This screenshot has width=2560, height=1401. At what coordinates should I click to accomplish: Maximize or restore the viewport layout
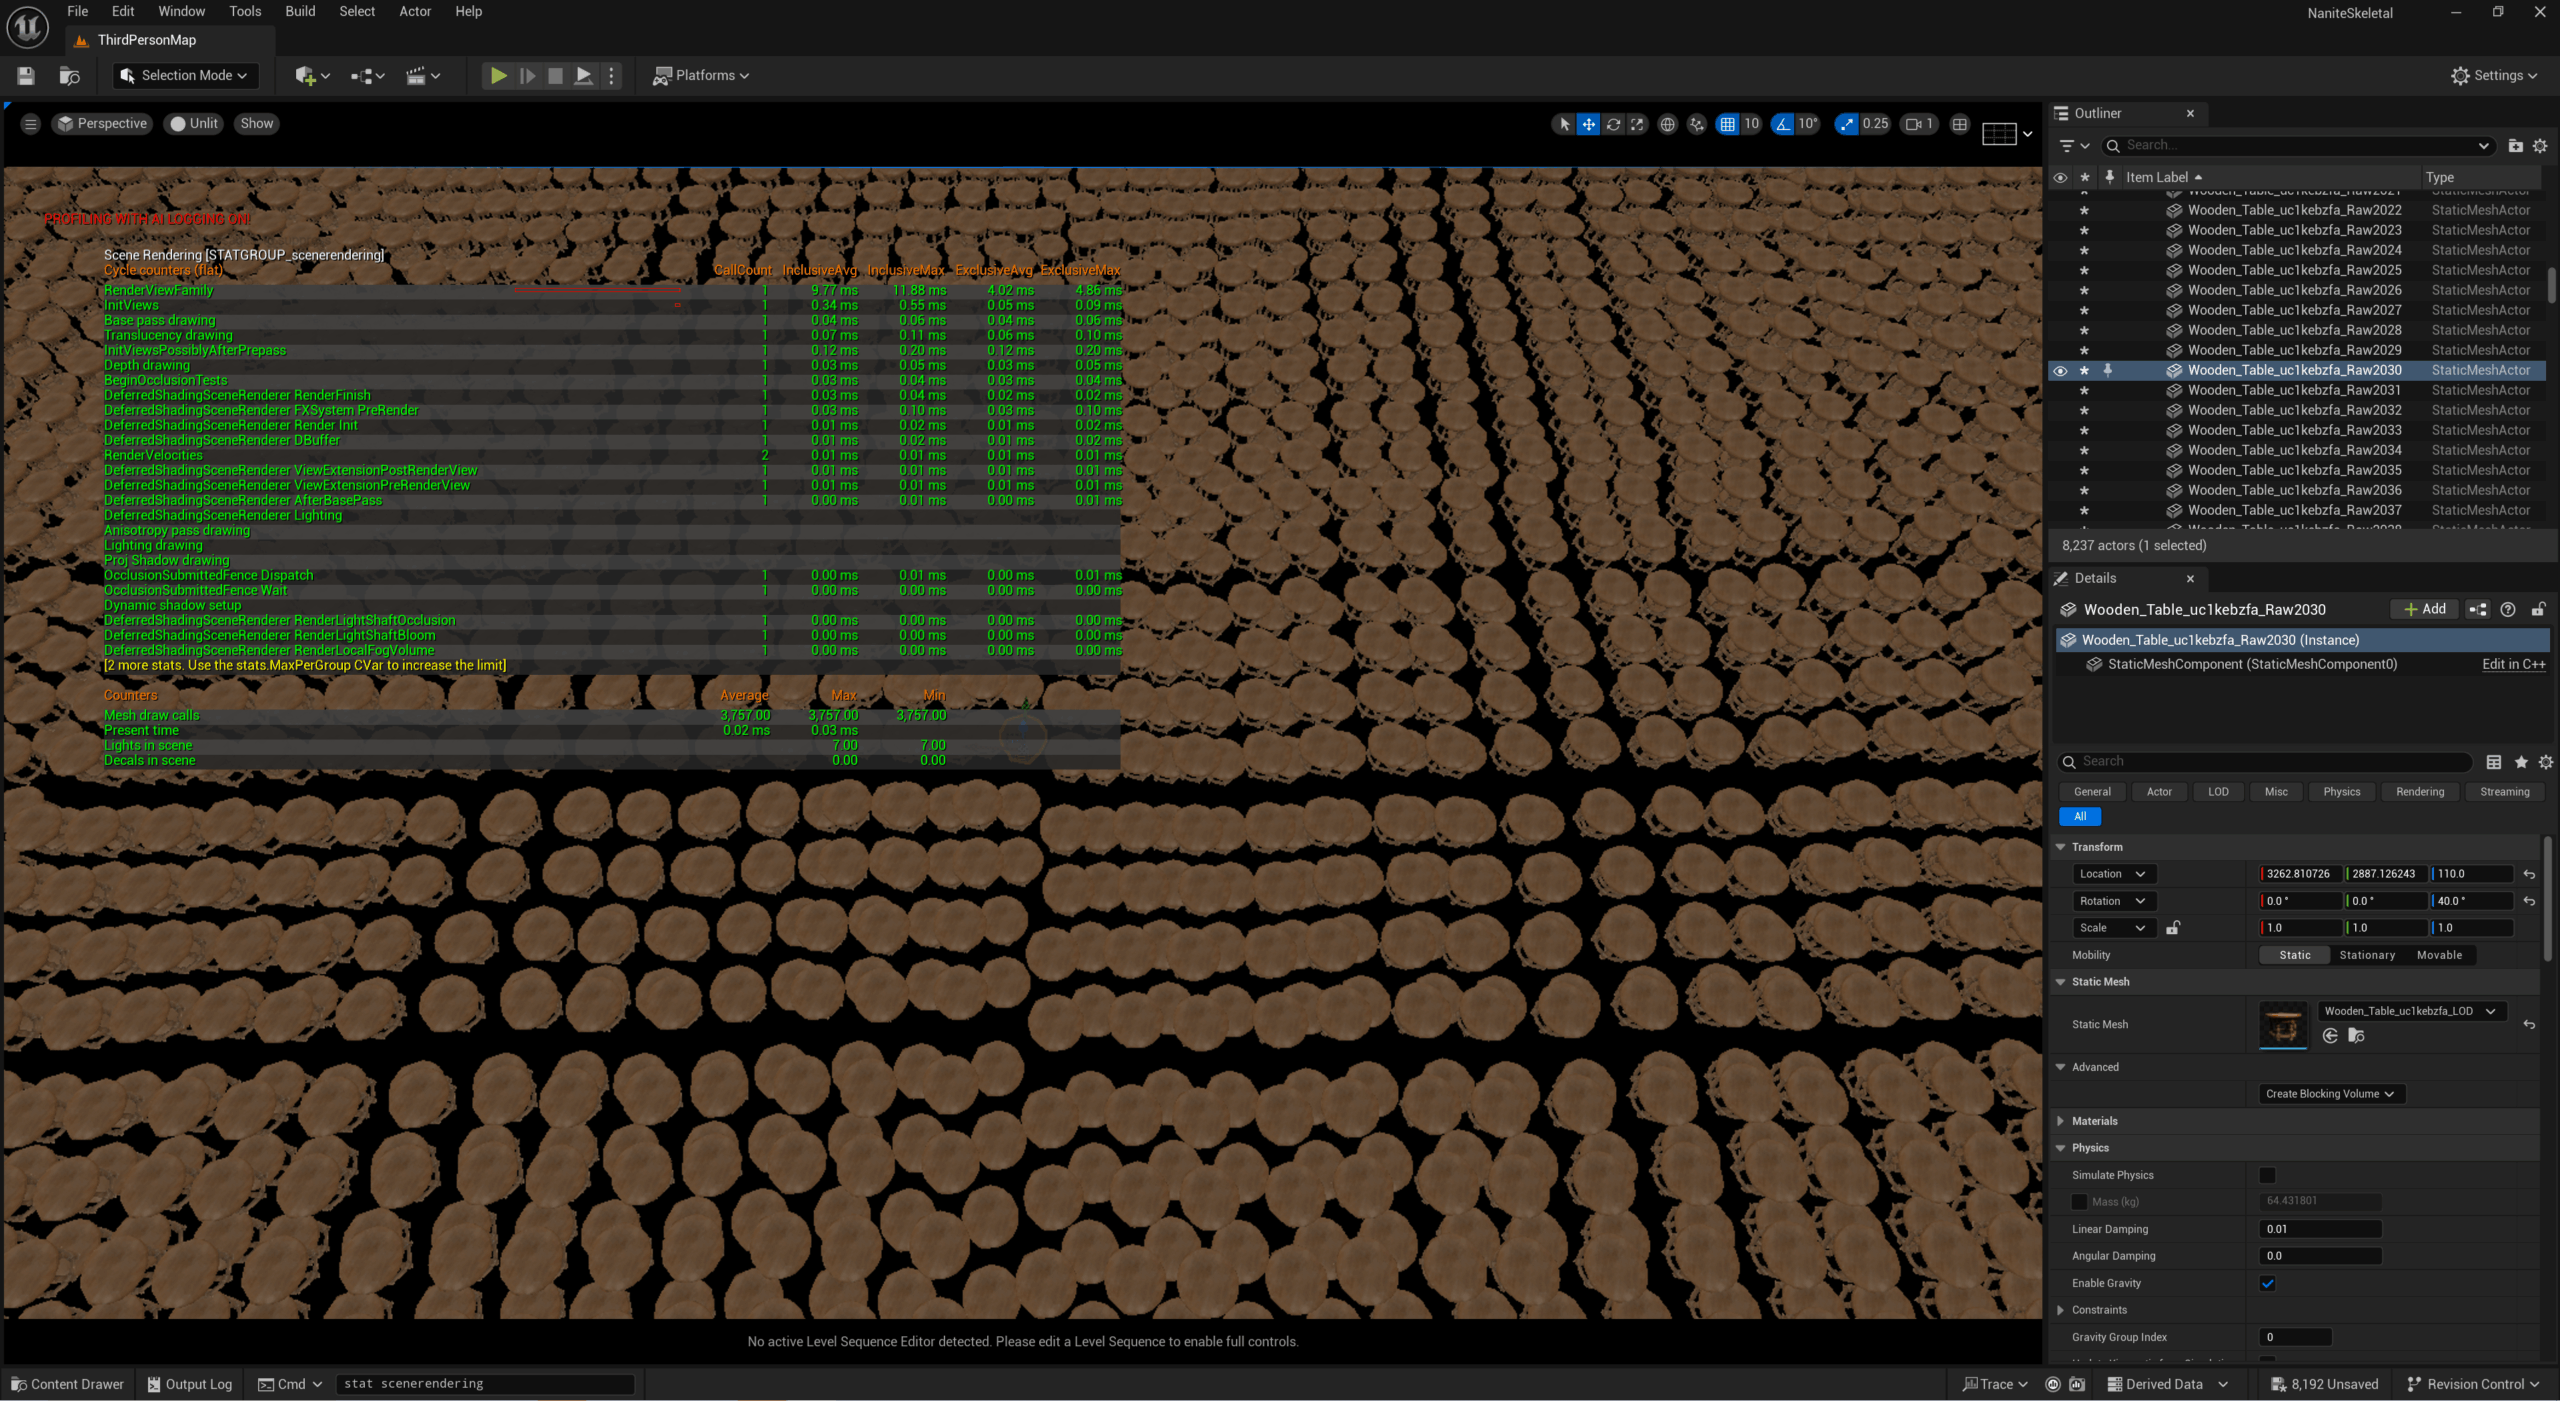(1959, 124)
